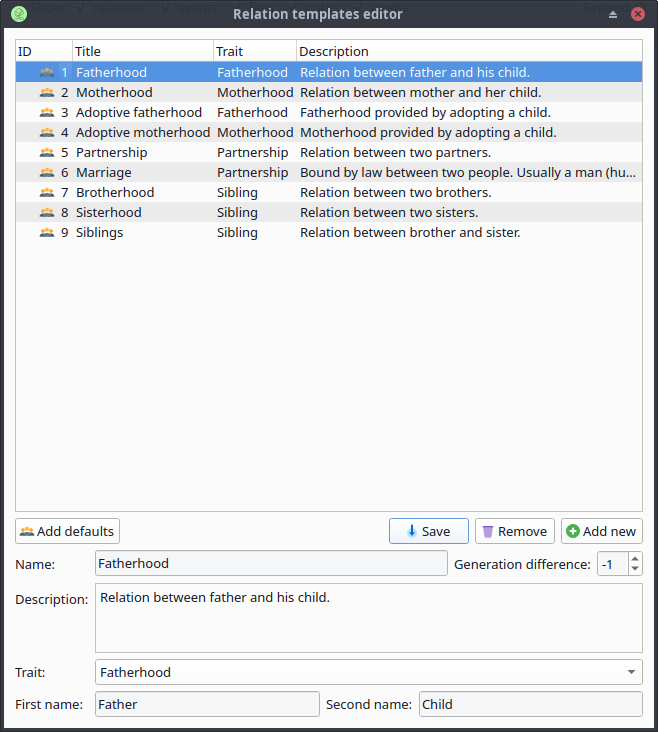The height and width of the screenshot is (732, 658).
Task: Click the application icon in title bar
Action: [x=18, y=14]
